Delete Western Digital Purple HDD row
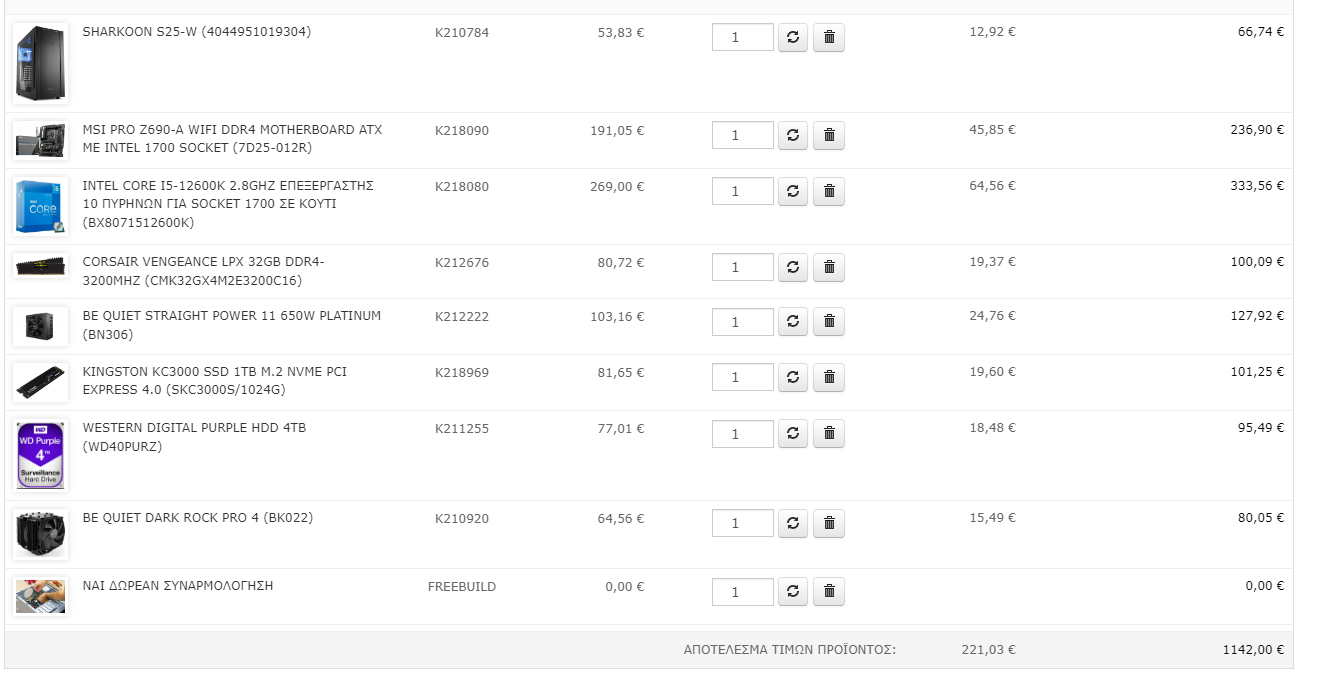 pos(829,433)
